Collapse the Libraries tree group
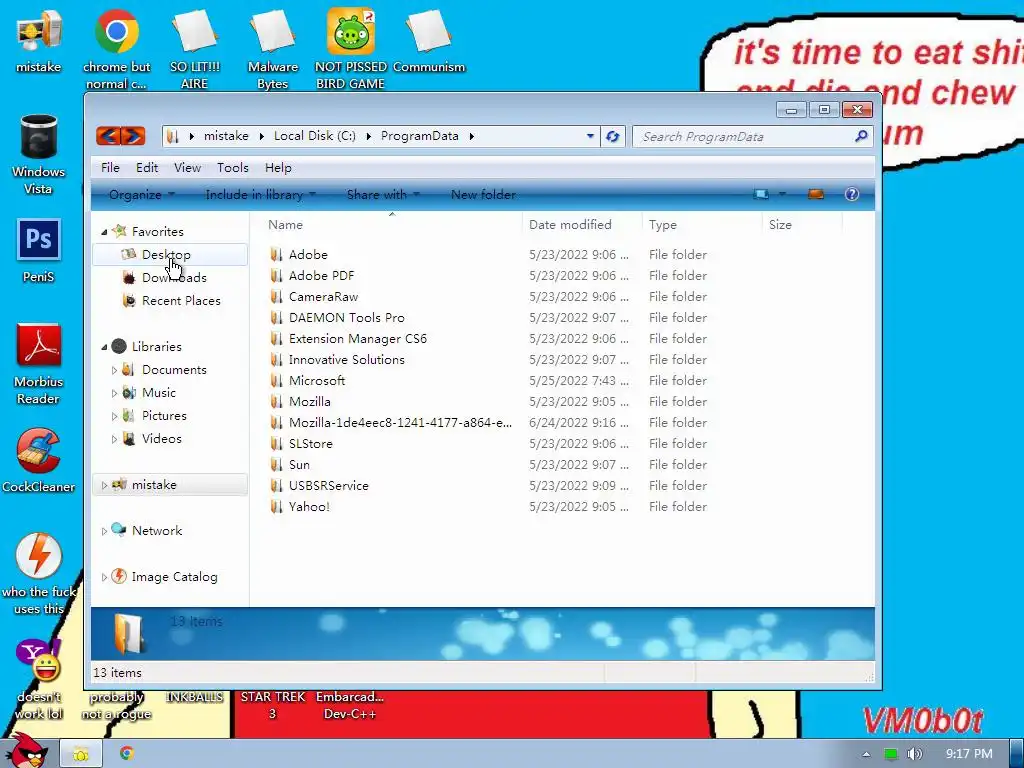The height and width of the screenshot is (768, 1024). (x=104, y=347)
